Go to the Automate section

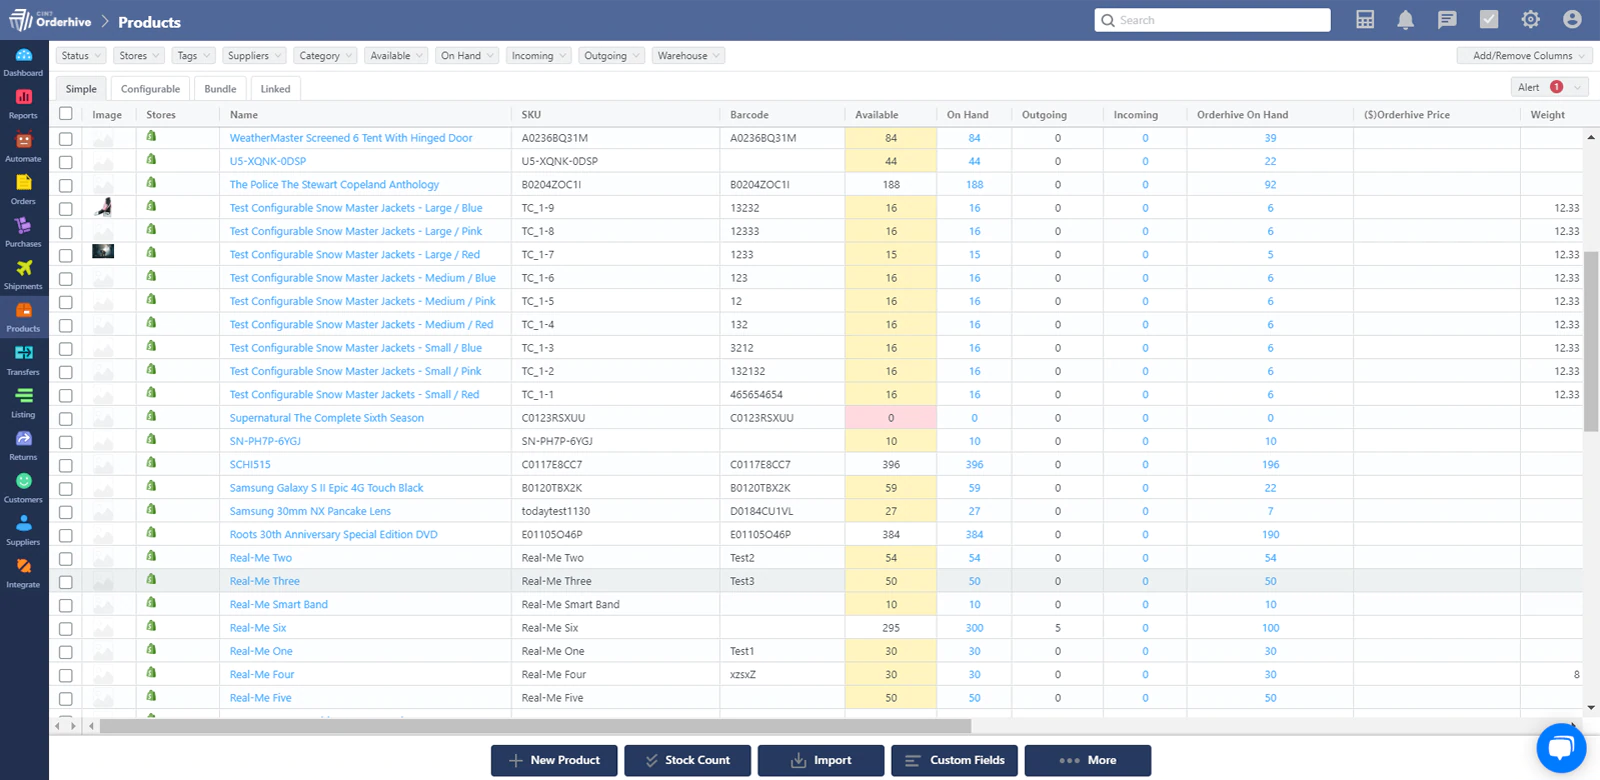[x=23, y=146]
